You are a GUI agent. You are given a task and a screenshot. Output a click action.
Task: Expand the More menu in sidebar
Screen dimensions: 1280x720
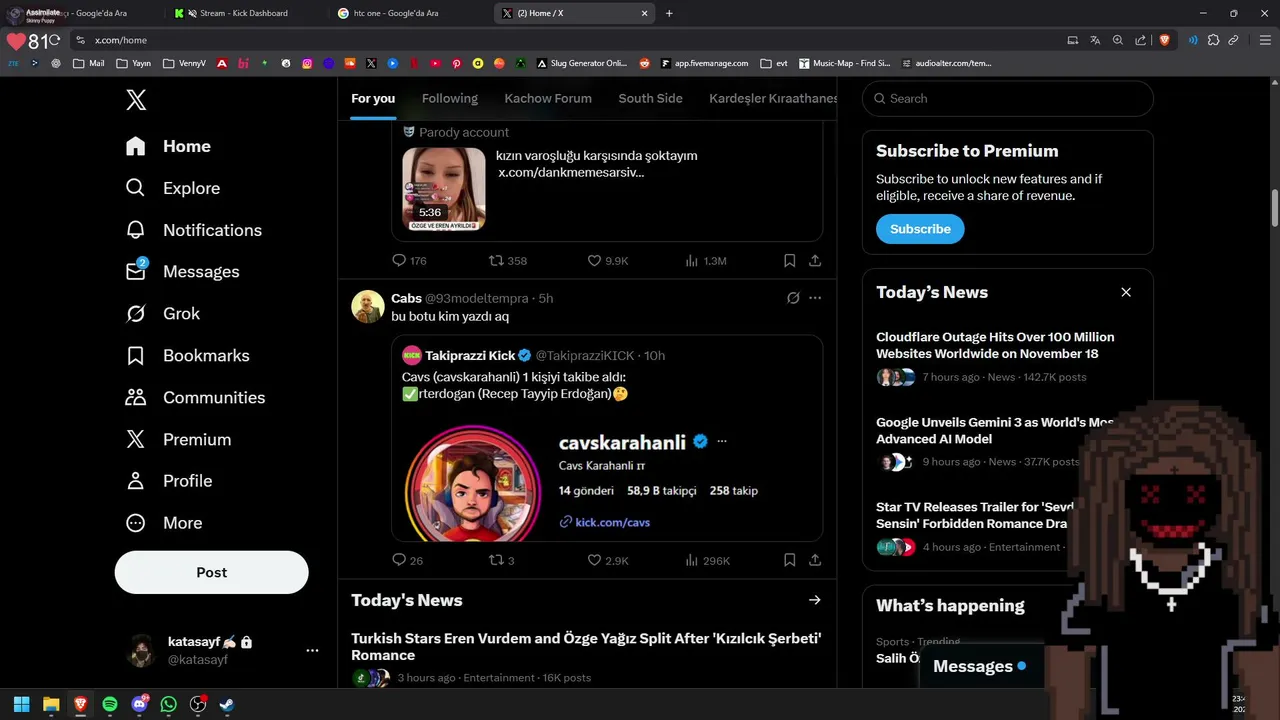click(x=163, y=523)
